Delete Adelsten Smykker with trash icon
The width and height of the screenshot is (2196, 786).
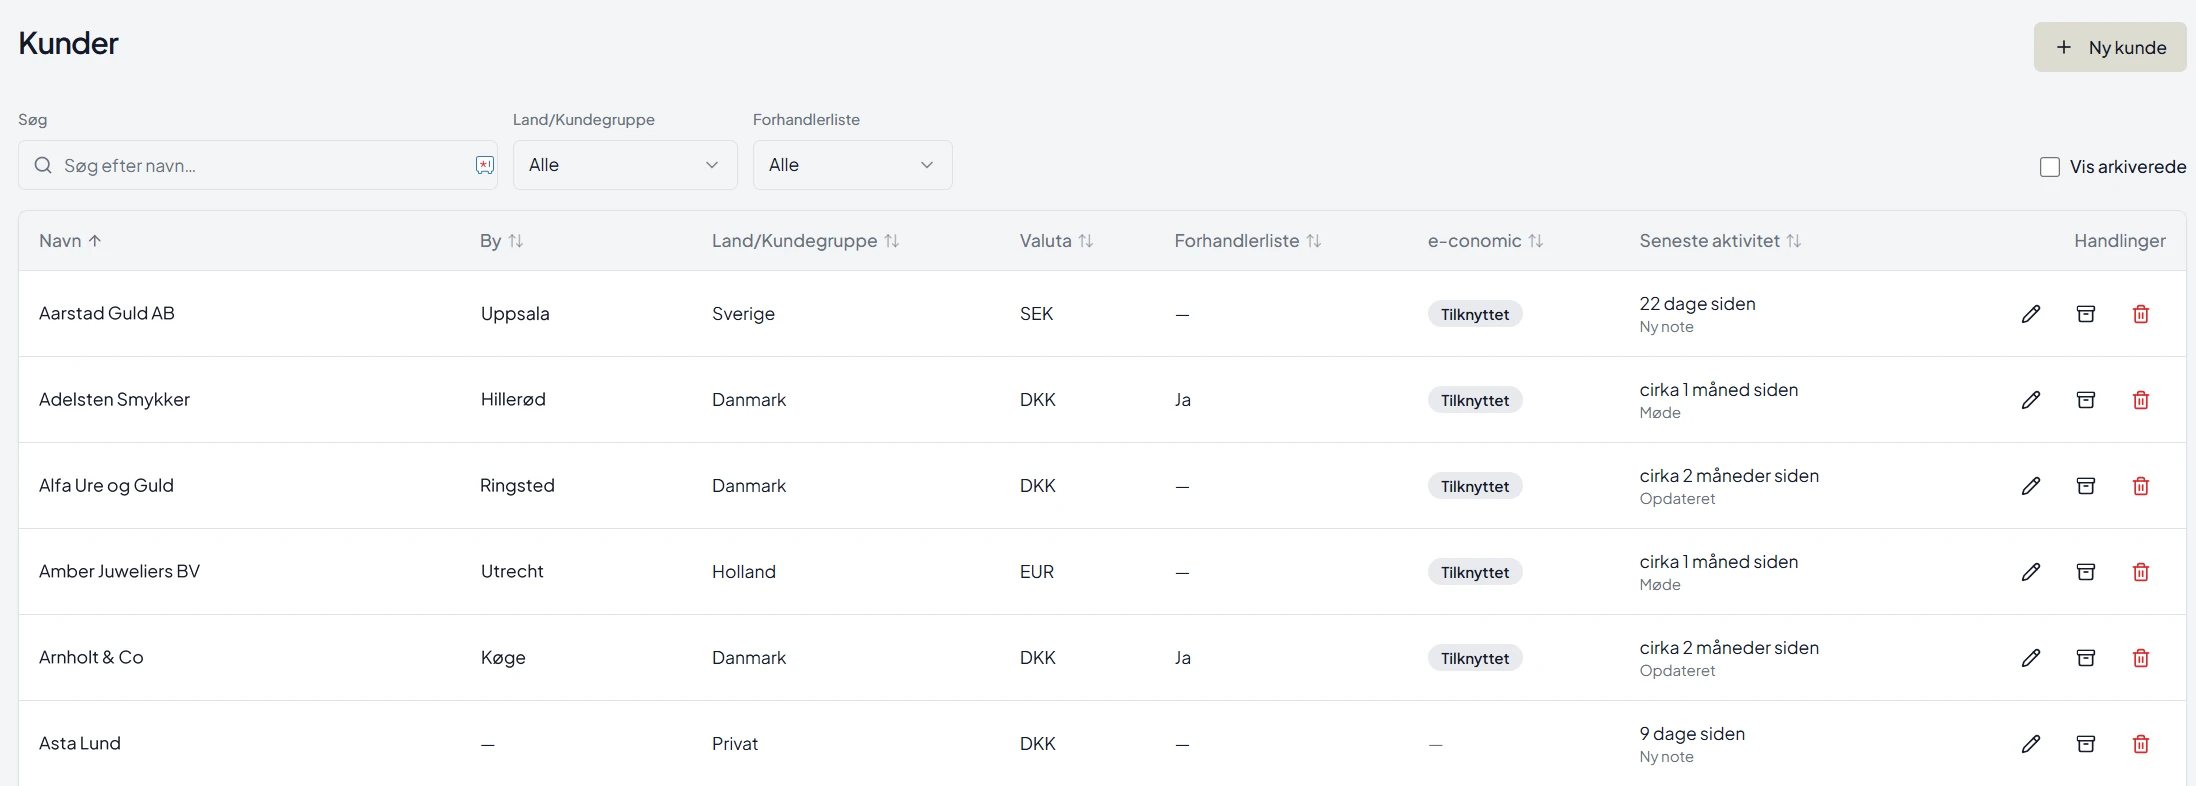[2141, 400]
